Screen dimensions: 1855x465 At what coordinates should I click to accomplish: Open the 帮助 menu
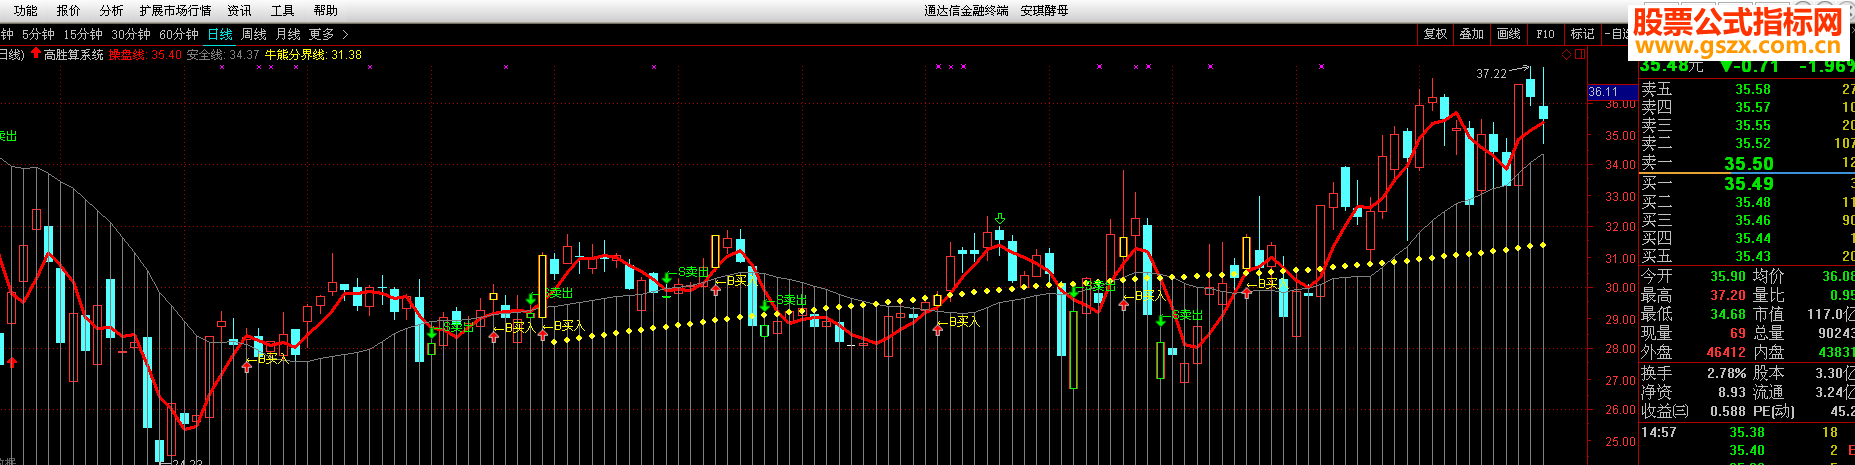point(325,10)
